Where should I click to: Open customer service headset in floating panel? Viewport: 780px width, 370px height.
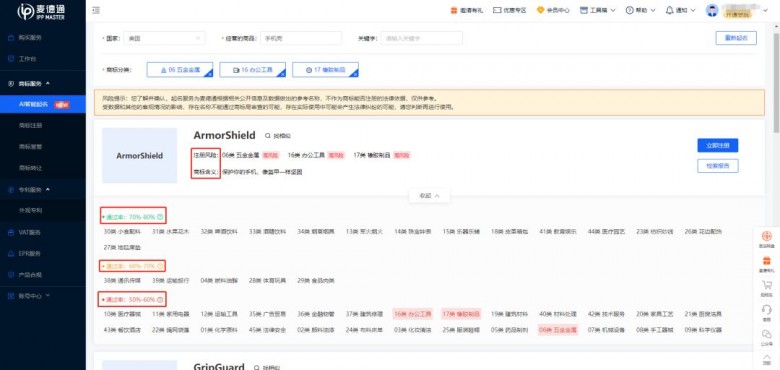click(767, 309)
